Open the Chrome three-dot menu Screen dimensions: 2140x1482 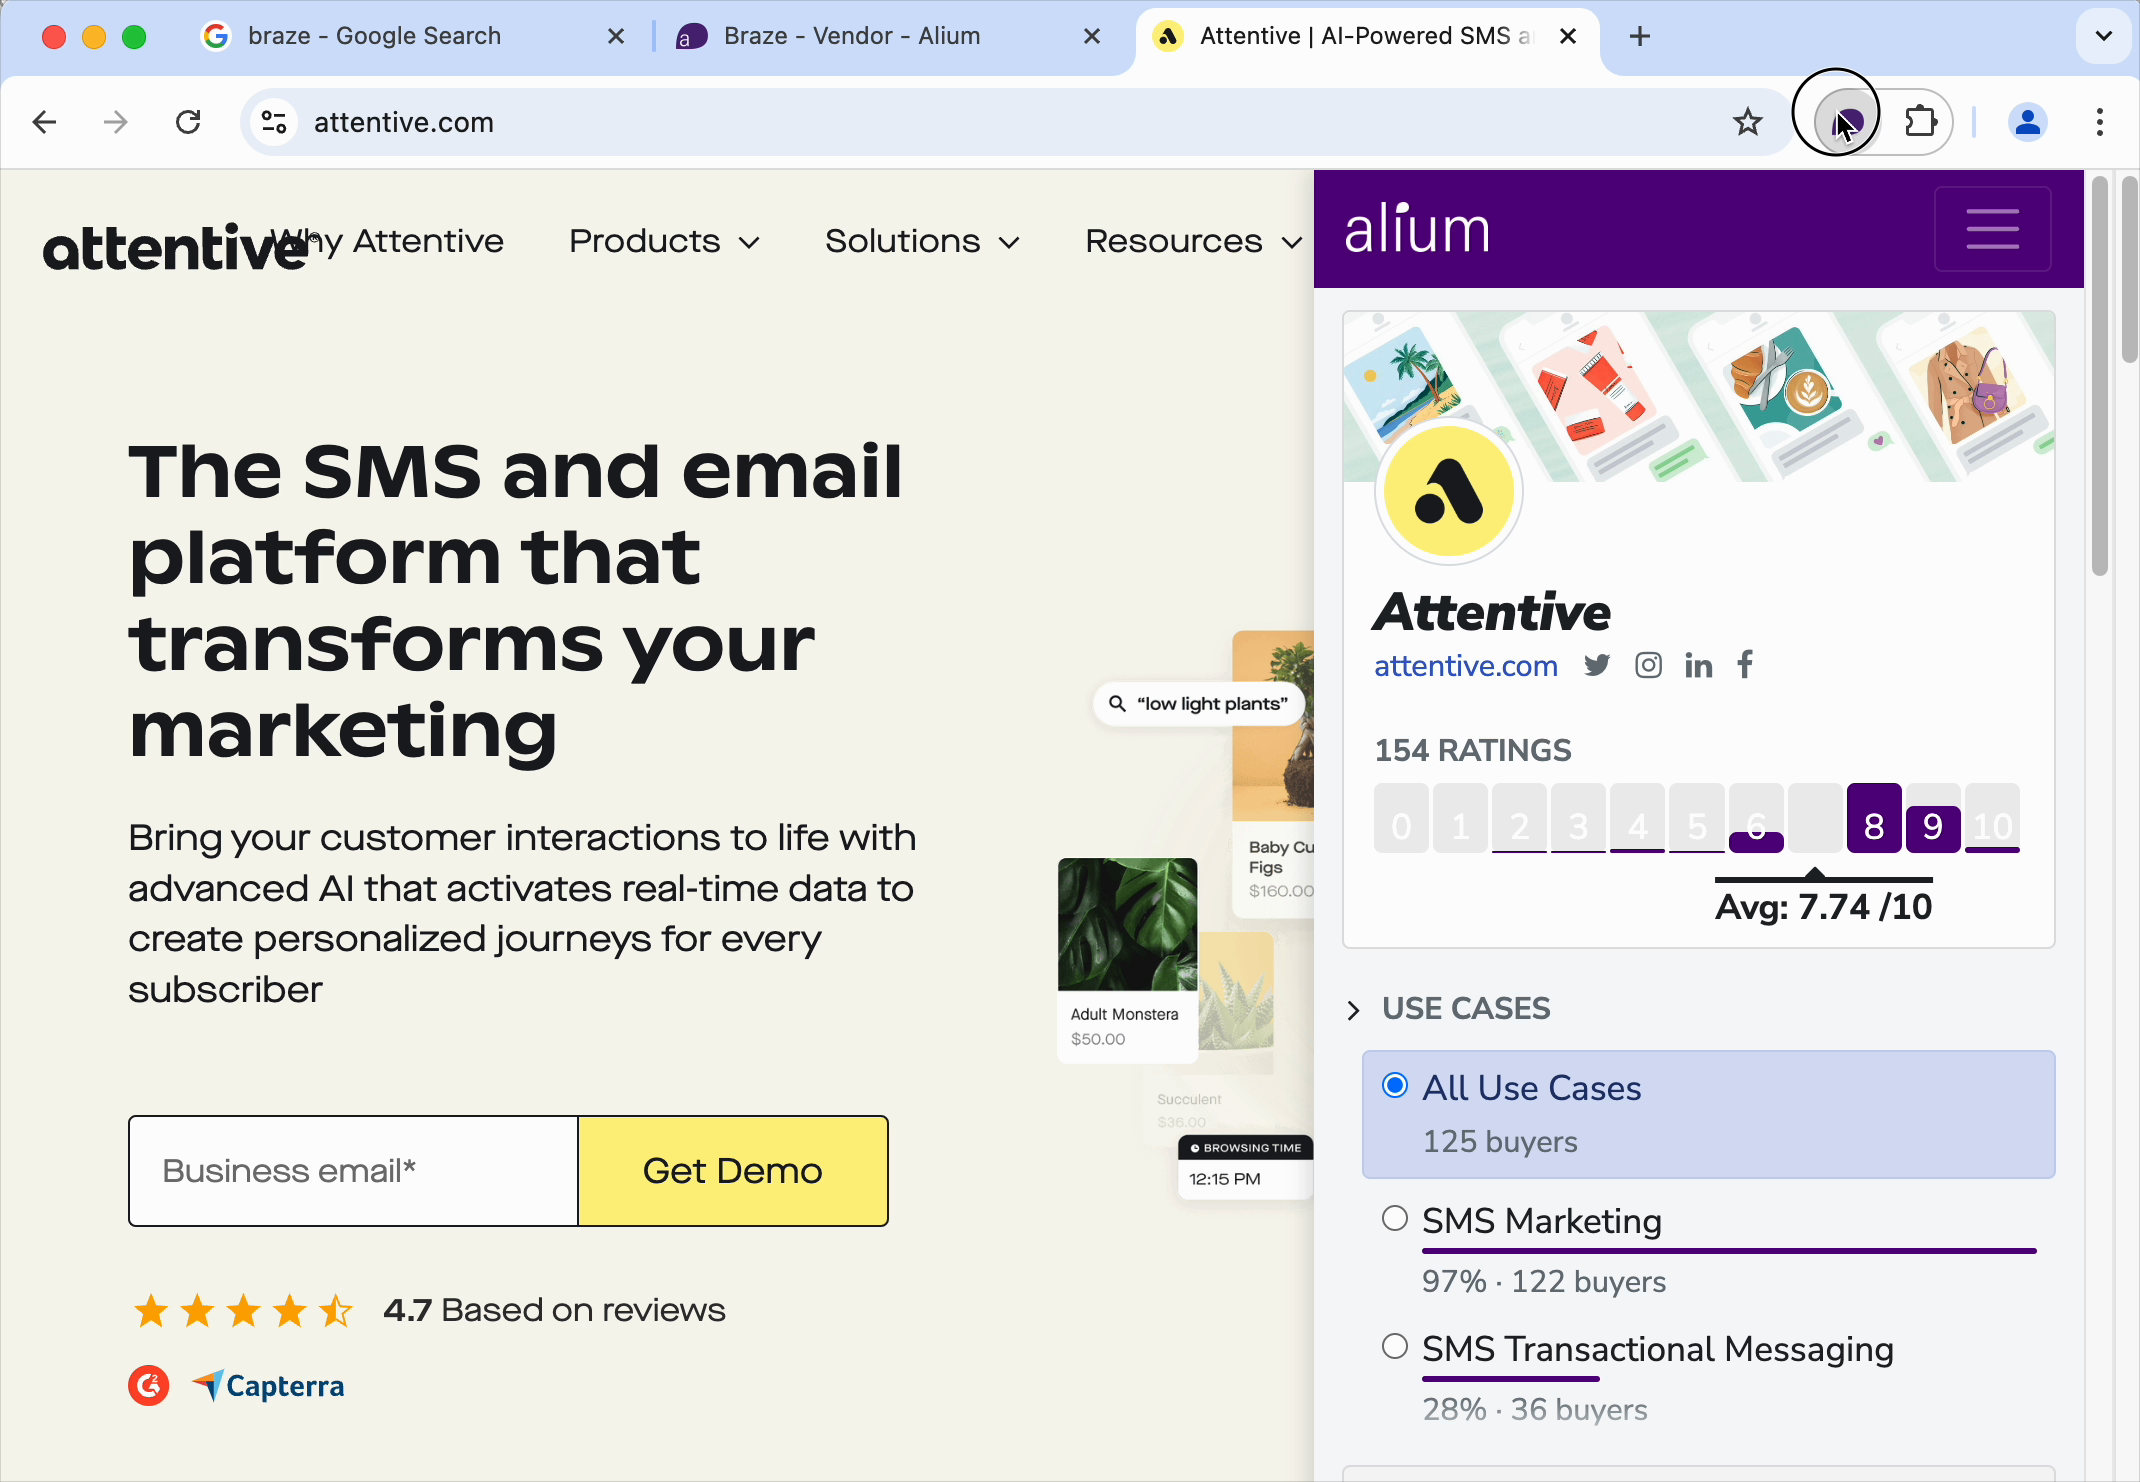click(x=2100, y=122)
